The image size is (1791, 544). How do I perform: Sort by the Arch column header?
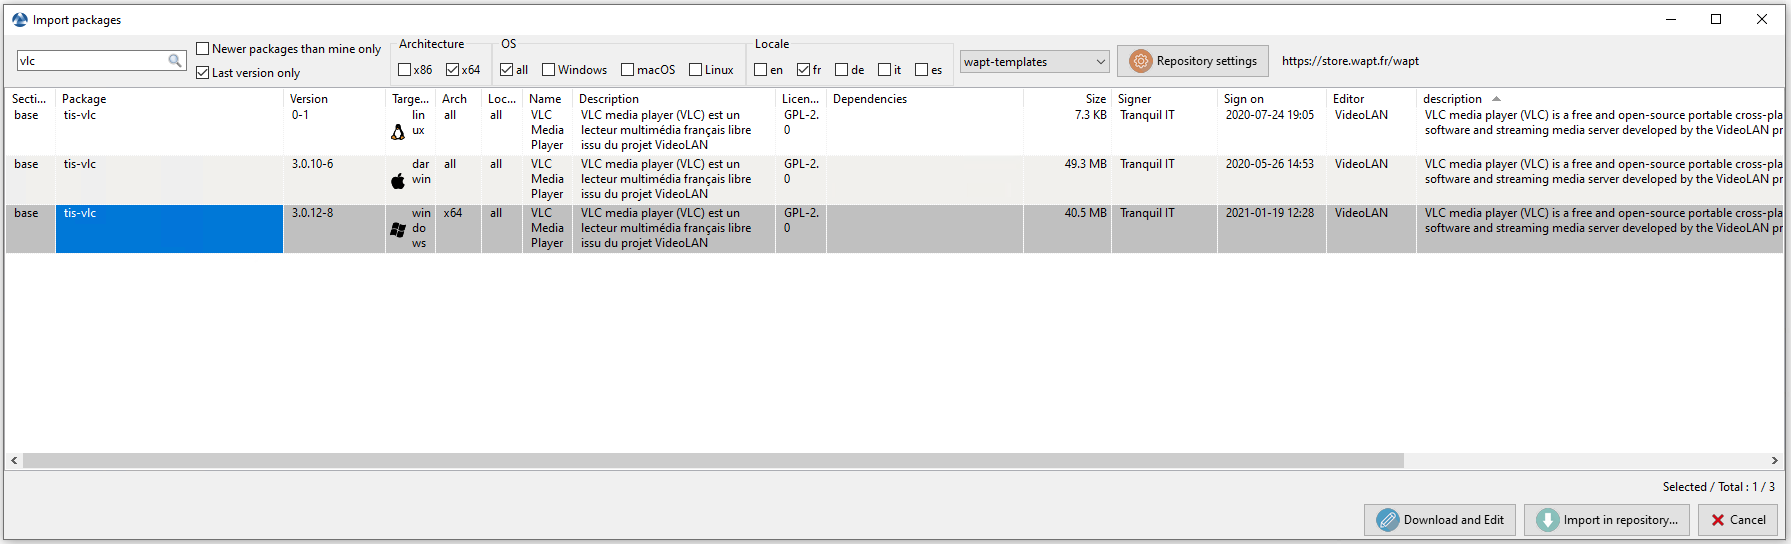pyautogui.click(x=458, y=99)
